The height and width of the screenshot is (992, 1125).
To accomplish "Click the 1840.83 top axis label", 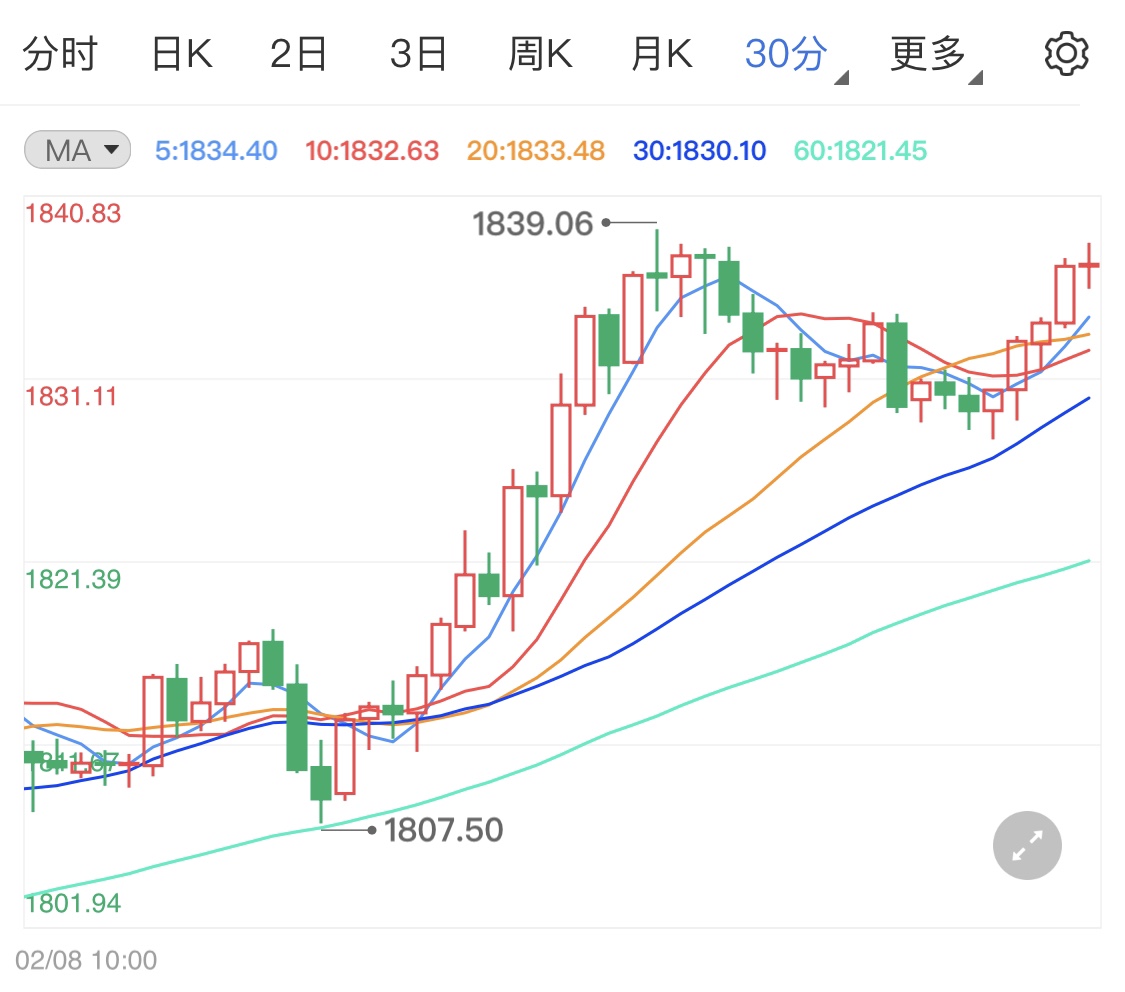I will 73,213.
